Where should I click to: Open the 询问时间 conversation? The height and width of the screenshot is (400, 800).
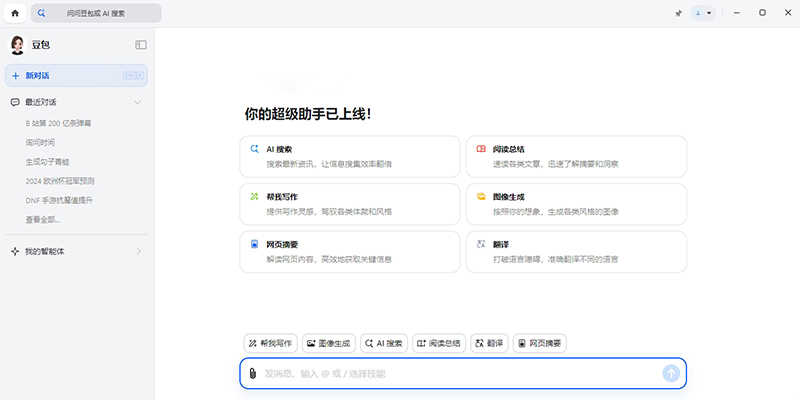(40, 142)
